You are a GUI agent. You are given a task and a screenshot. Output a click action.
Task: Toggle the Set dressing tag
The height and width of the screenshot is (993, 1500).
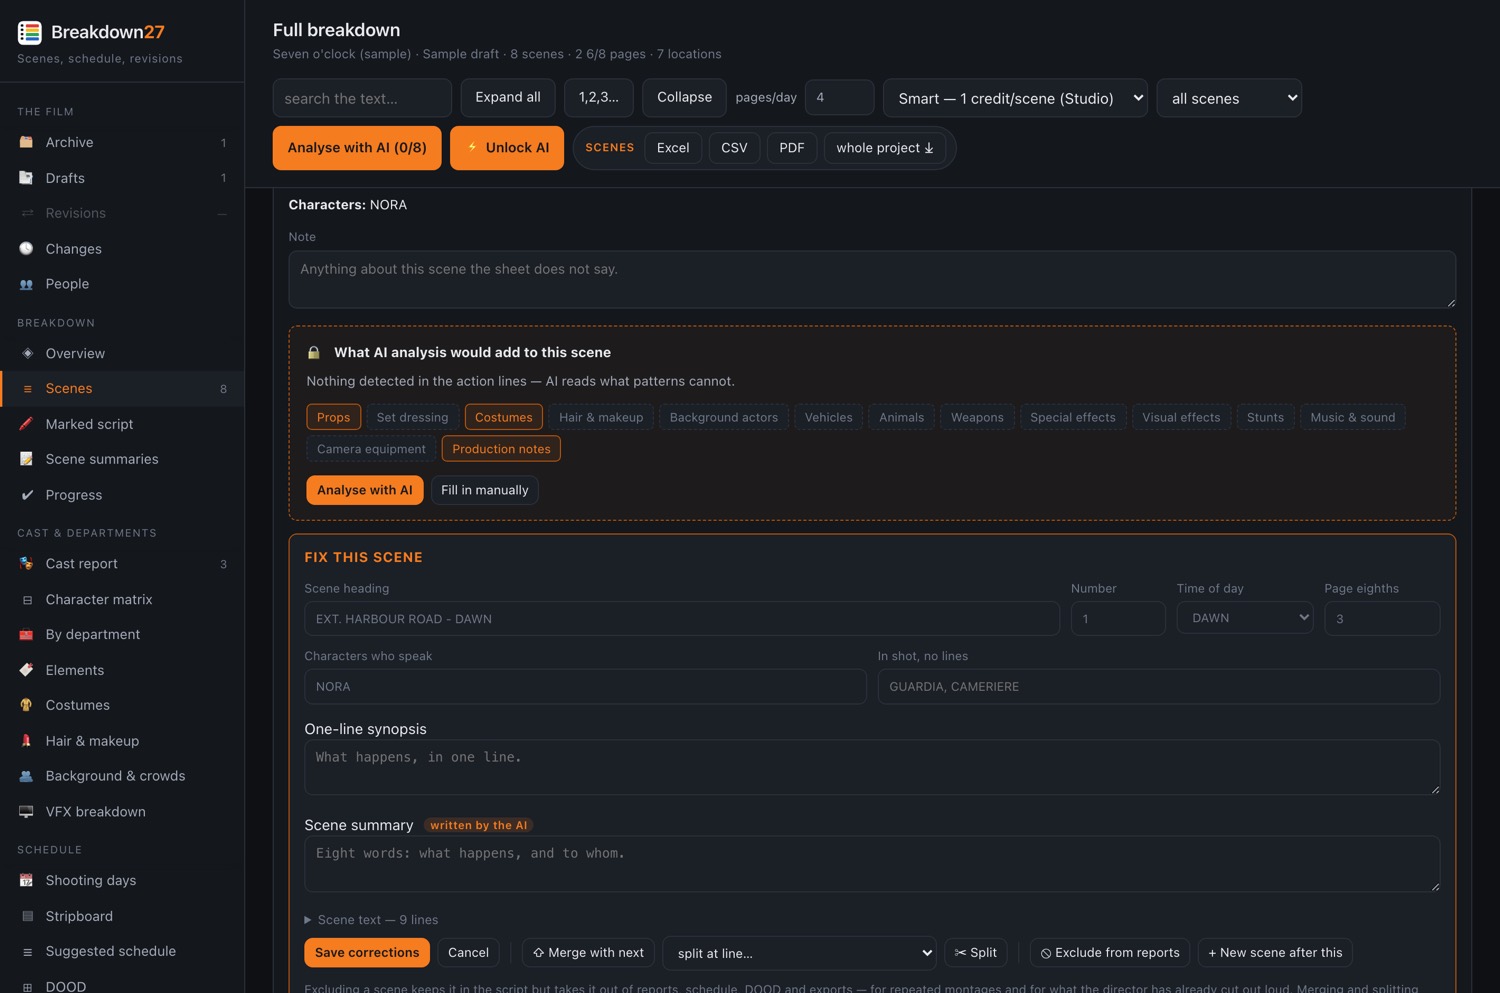[x=412, y=417]
